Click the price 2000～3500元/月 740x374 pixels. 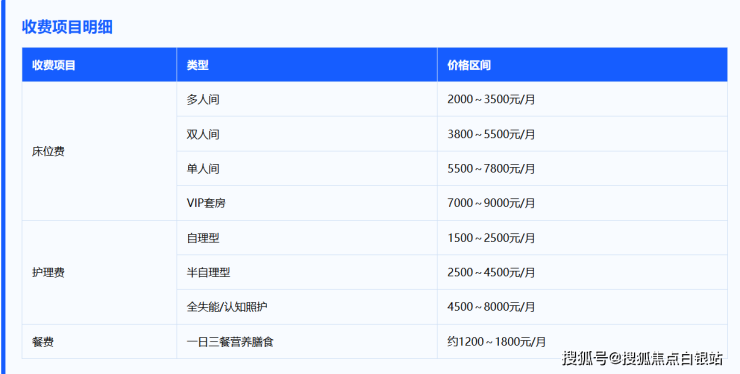(x=491, y=100)
